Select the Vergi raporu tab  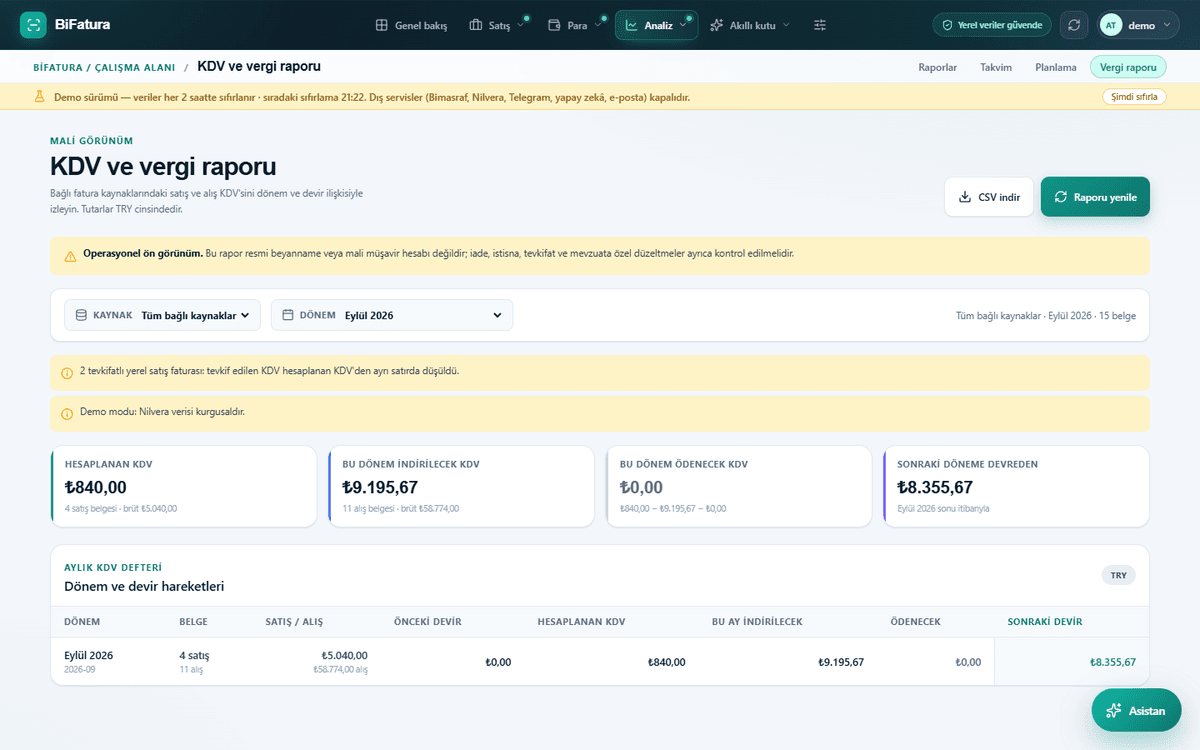click(1128, 67)
